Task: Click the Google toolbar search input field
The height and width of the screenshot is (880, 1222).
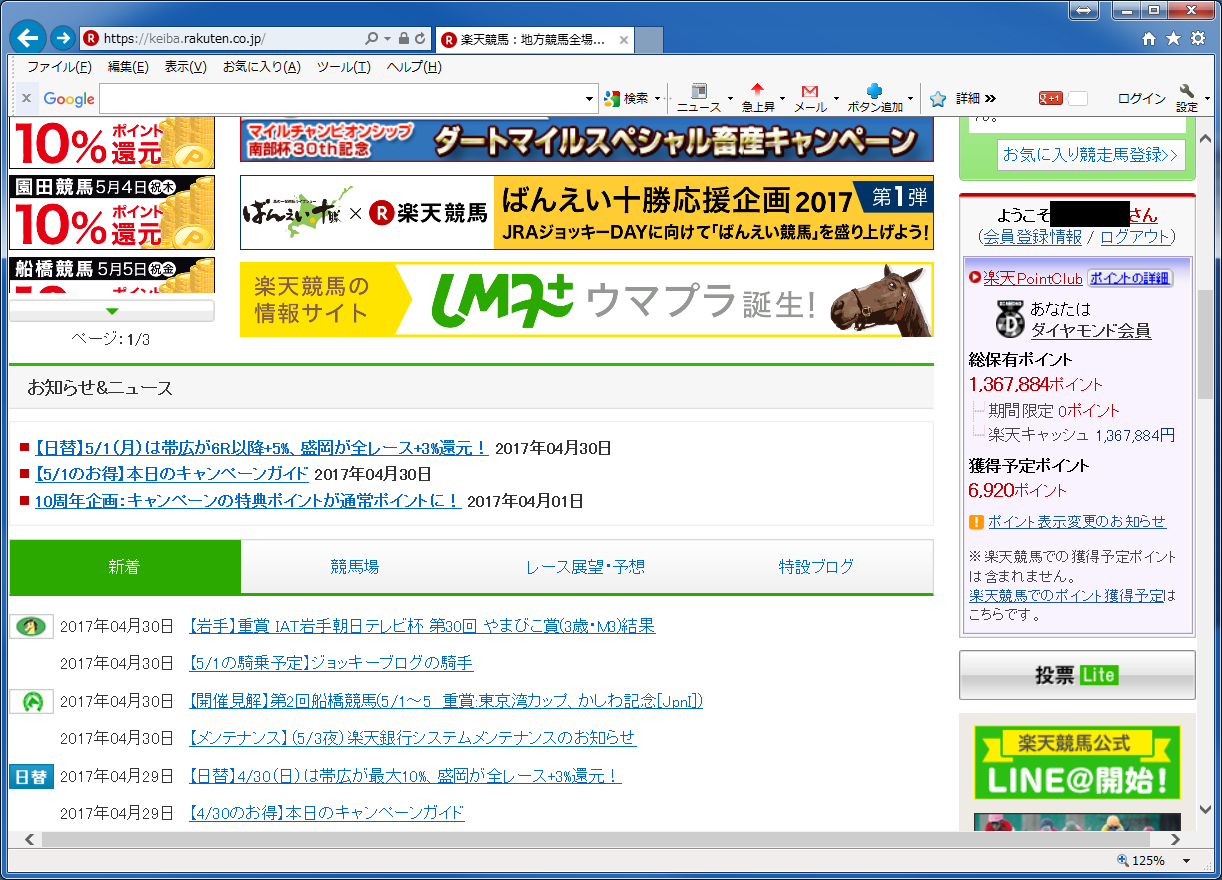Action: [x=341, y=98]
